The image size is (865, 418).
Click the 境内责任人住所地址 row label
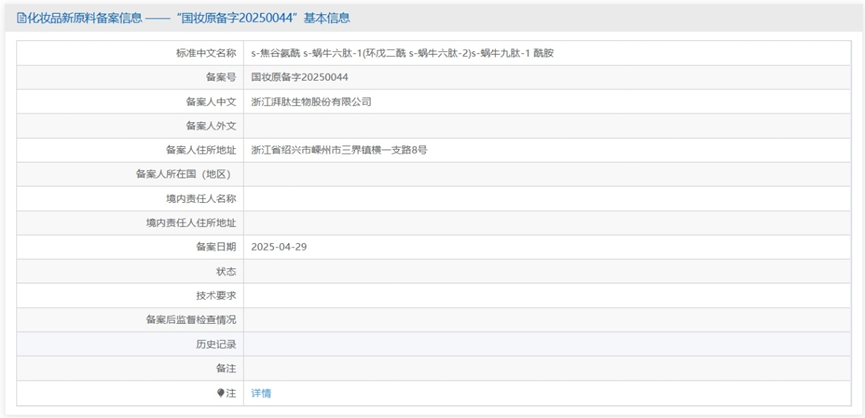(191, 222)
